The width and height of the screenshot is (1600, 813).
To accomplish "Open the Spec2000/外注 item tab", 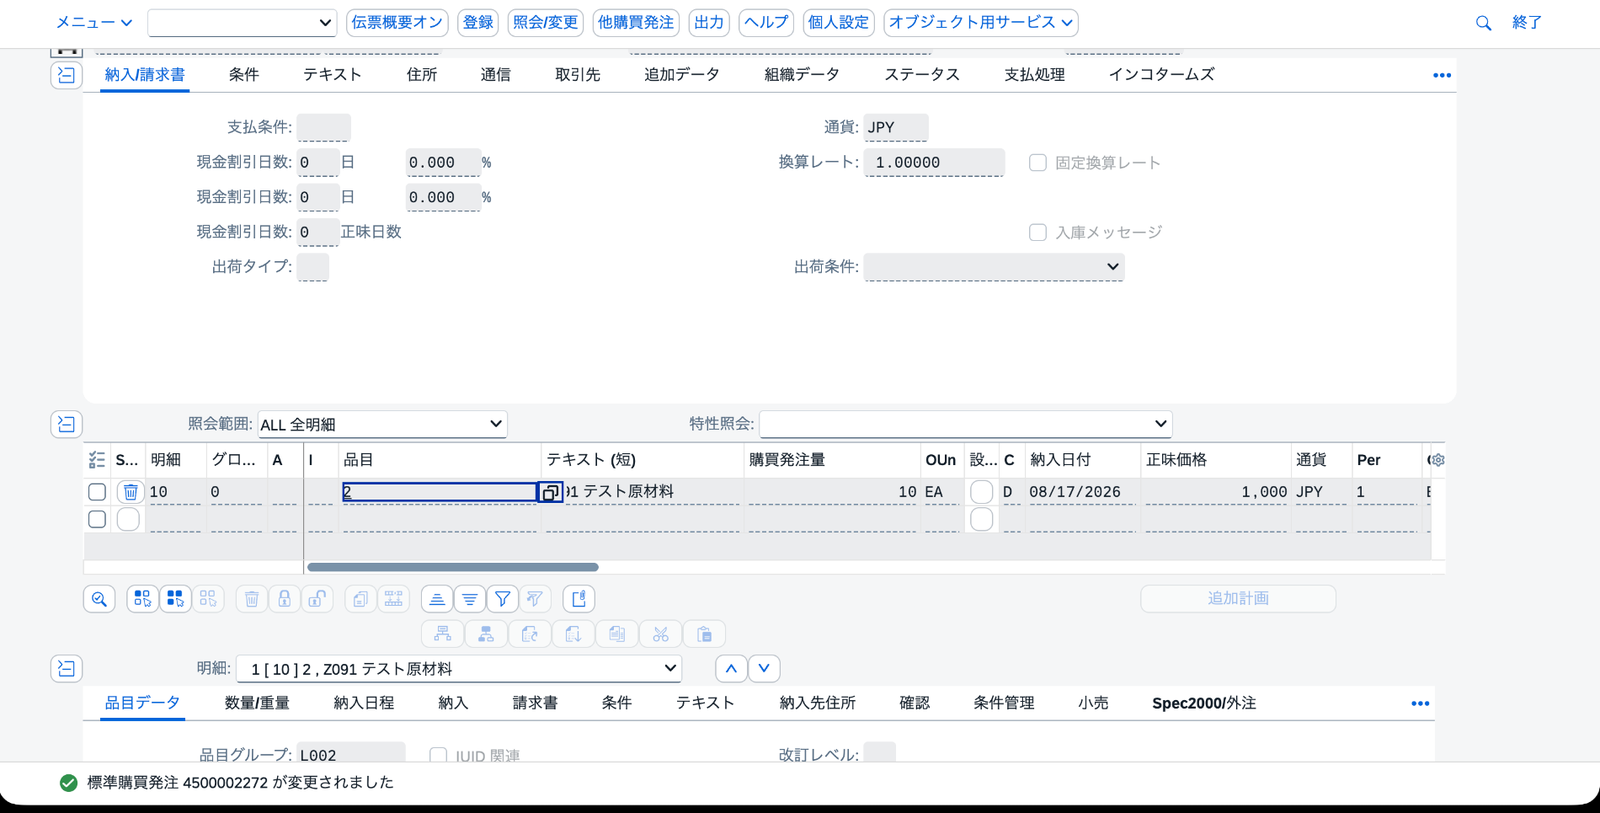I will (x=1204, y=703).
